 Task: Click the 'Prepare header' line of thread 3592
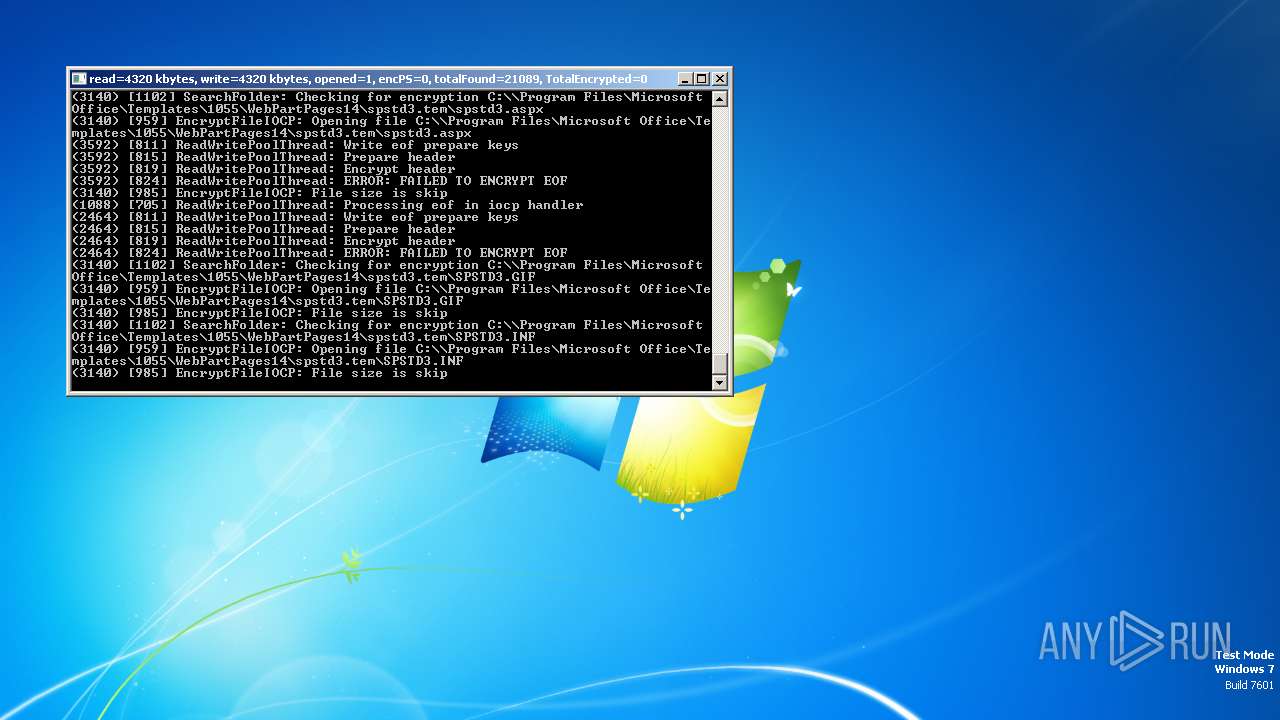[264, 157]
